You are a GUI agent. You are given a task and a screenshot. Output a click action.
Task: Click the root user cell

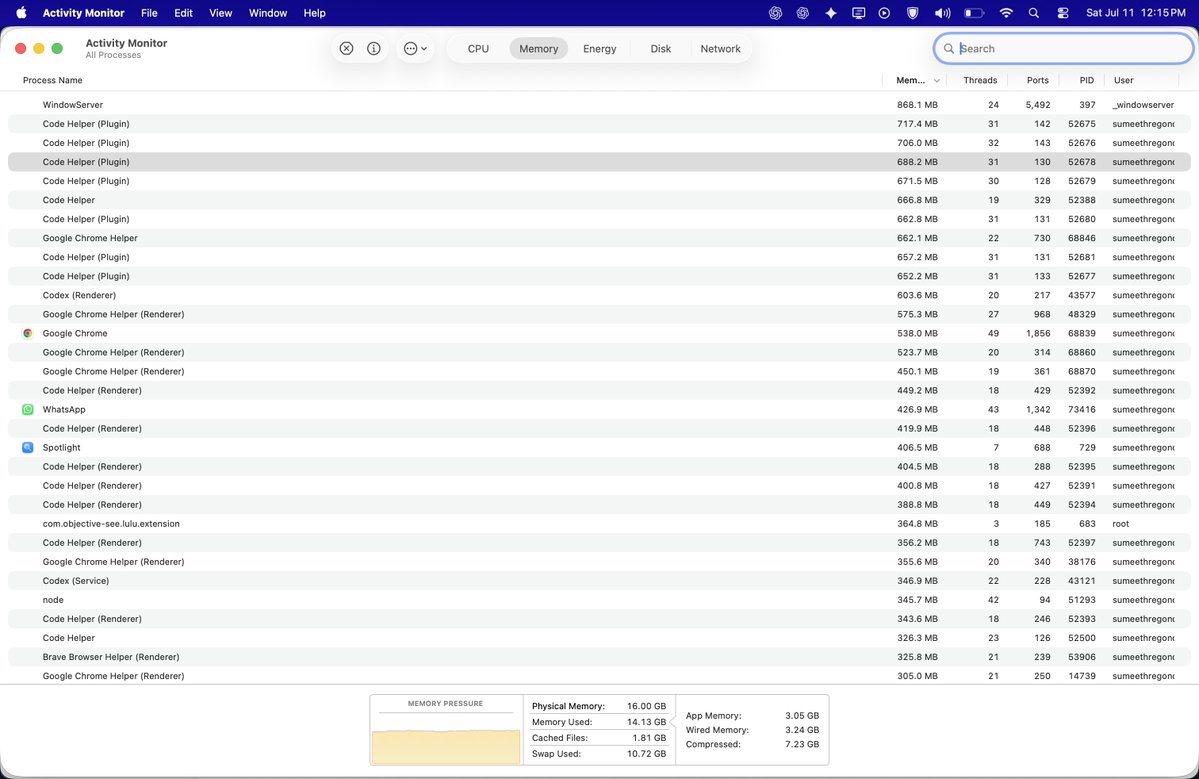pos(1120,524)
